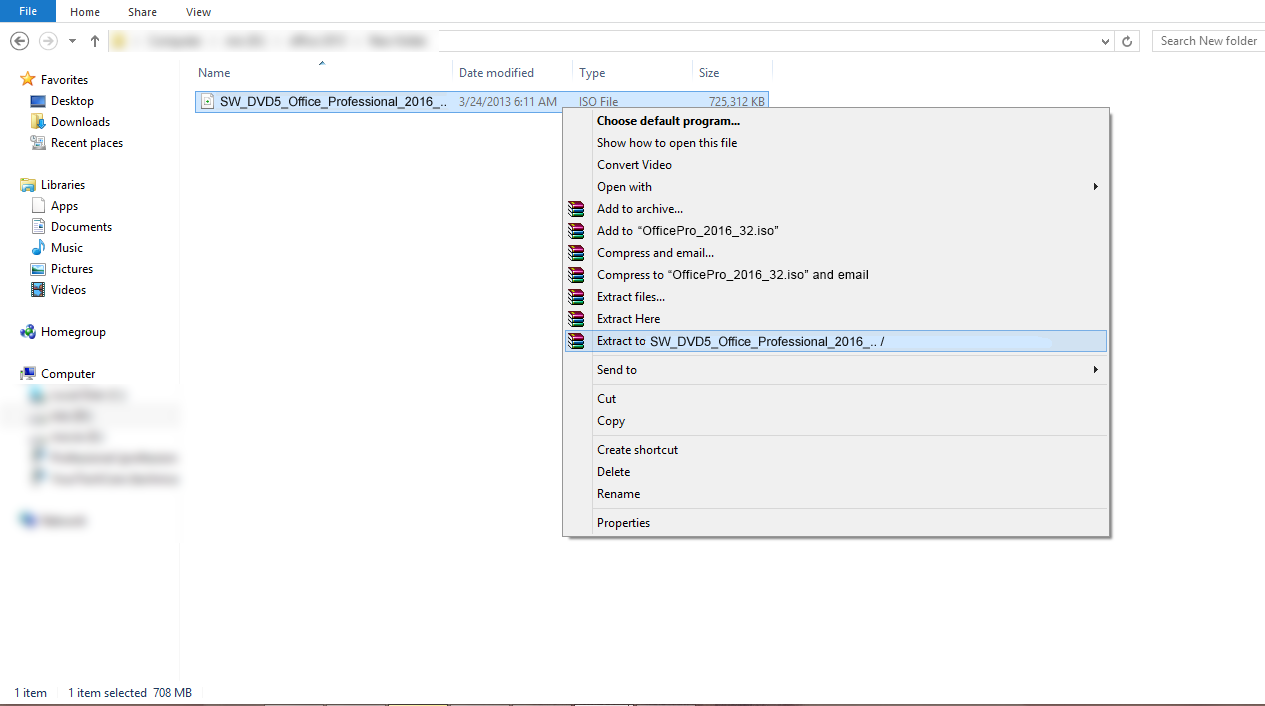Click the Videos library icon in sidebar

click(x=38, y=290)
